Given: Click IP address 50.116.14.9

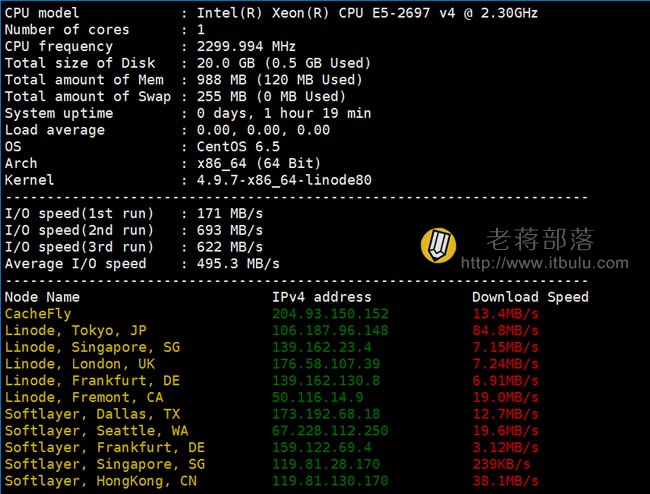Looking at the screenshot, I should pos(318,397).
